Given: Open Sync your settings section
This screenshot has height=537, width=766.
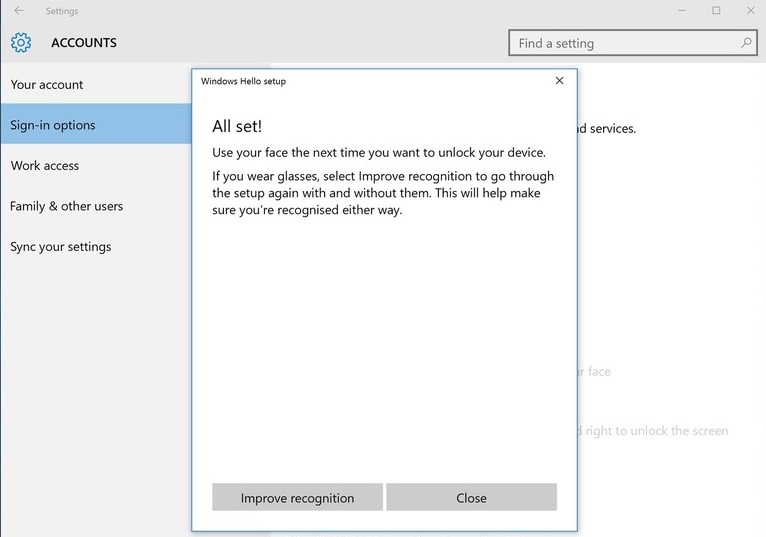Looking at the screenshot, I should click(x=96, y=246).
